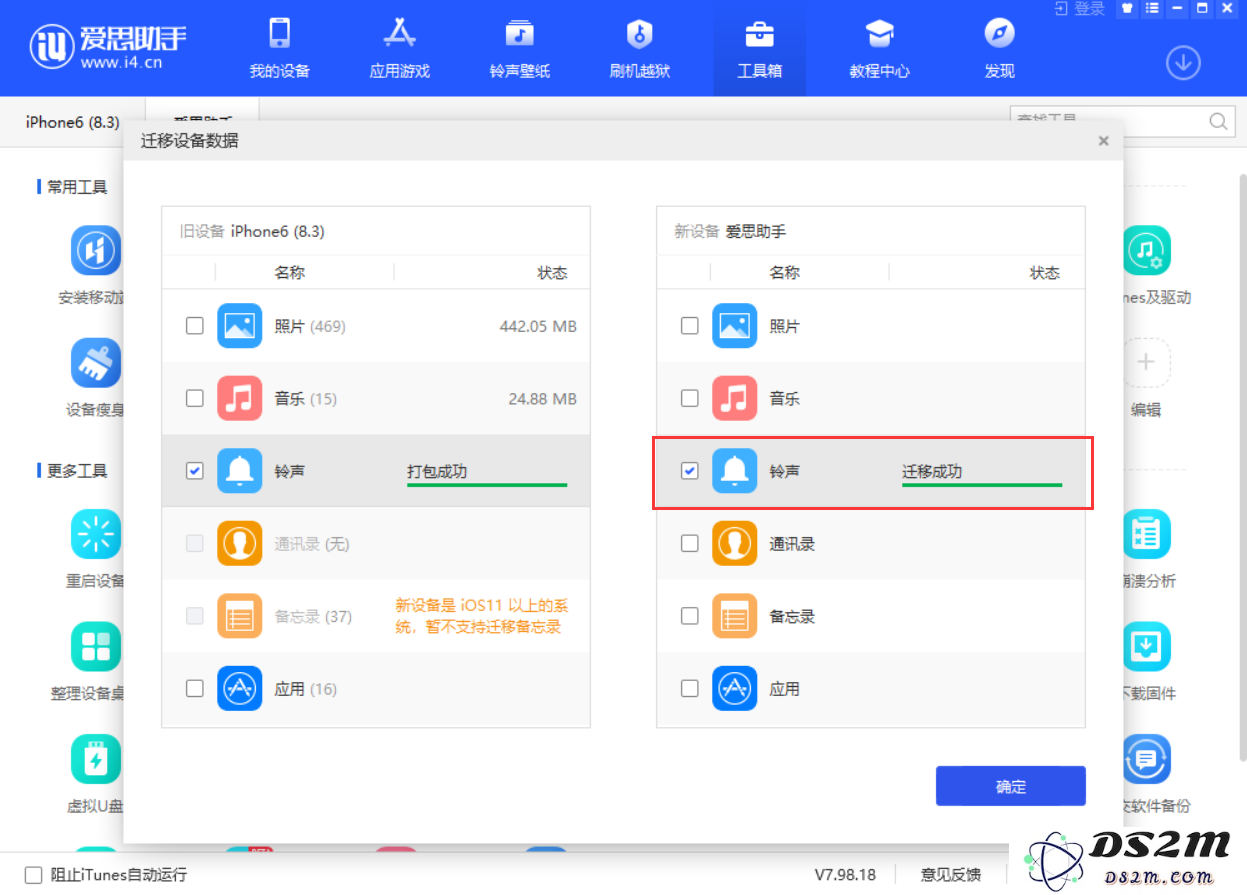
Task: Open 虚拟U盘 tool icon
Action: click(96, 759)
